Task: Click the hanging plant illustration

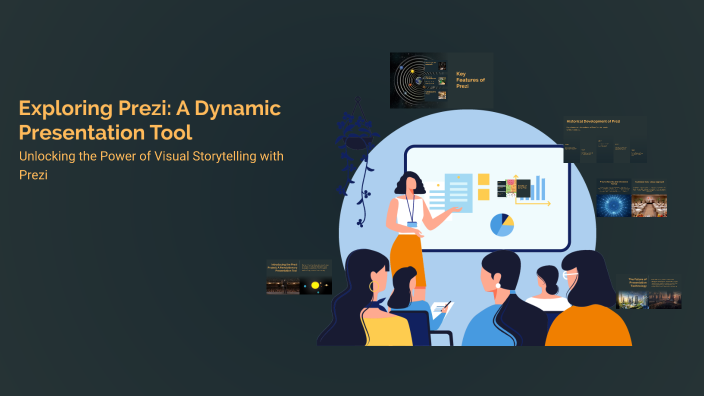Action: coord(357,162)
